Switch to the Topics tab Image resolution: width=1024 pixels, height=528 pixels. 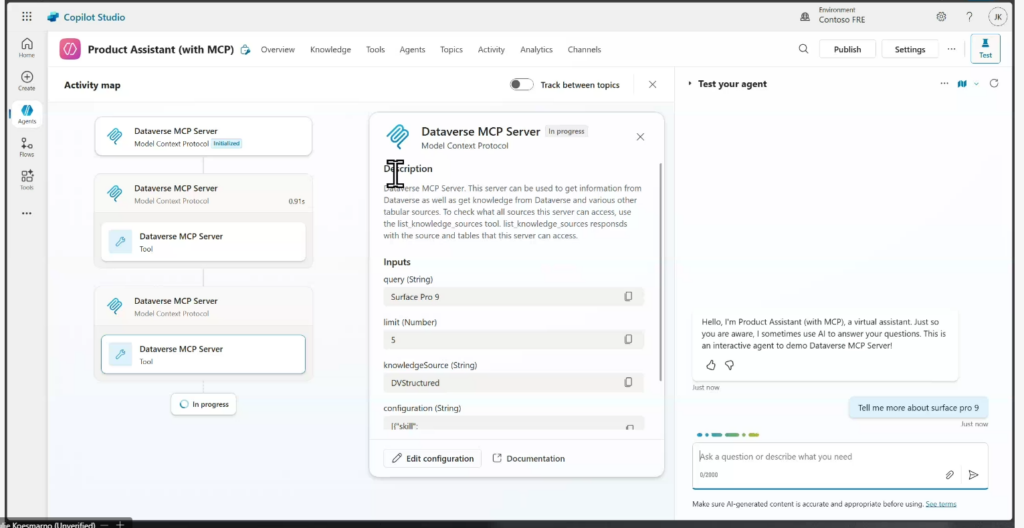pyautogui.click(x=451, y=50)
